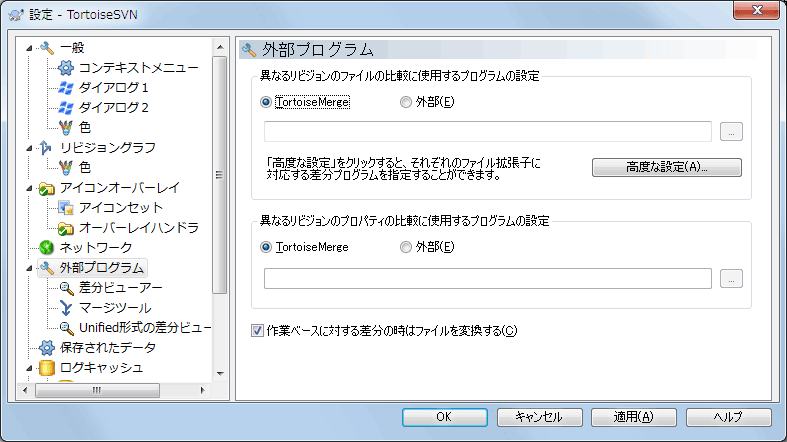Image resolution: width=787 pixels, height=442 pixels.
Task: Click the tree scrollbar up arrow
Action: [x=220, y=47]
